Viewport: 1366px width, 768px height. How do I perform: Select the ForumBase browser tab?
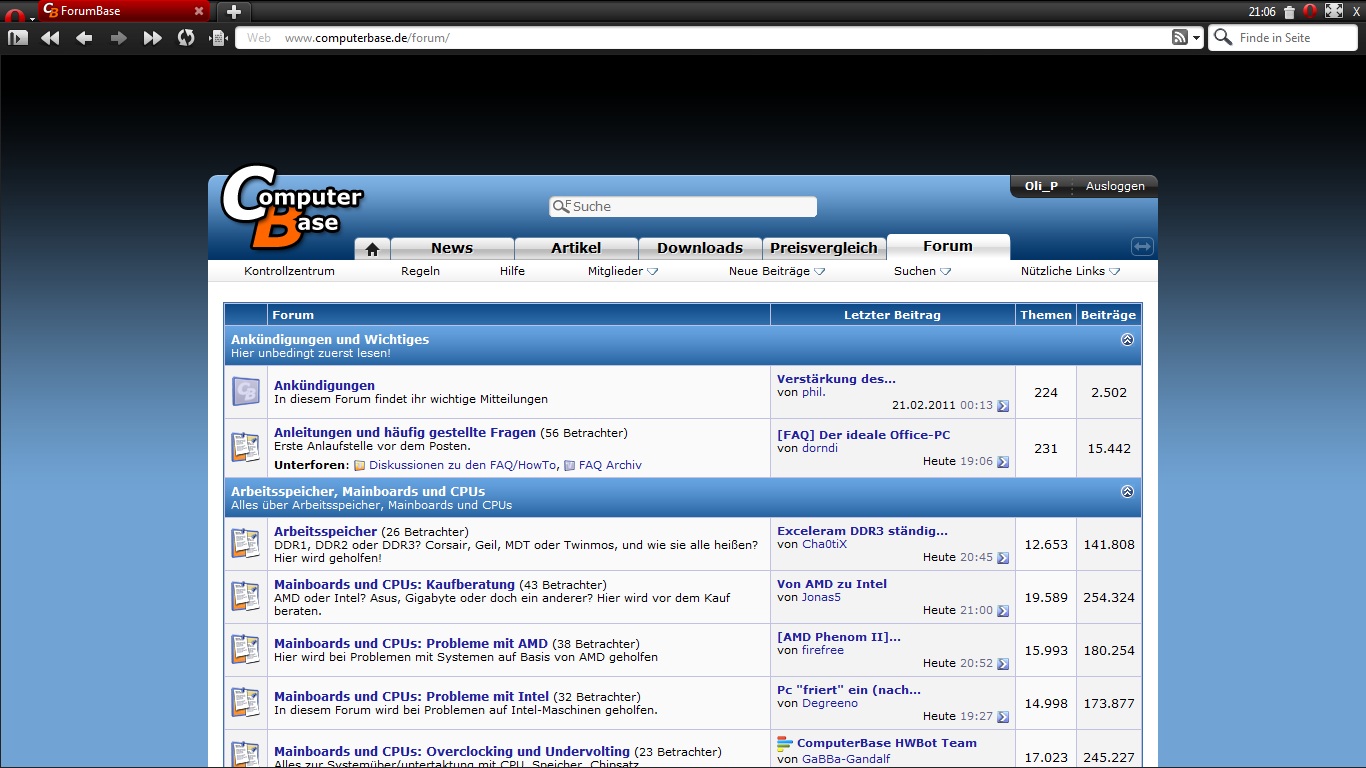coord(124,11)
